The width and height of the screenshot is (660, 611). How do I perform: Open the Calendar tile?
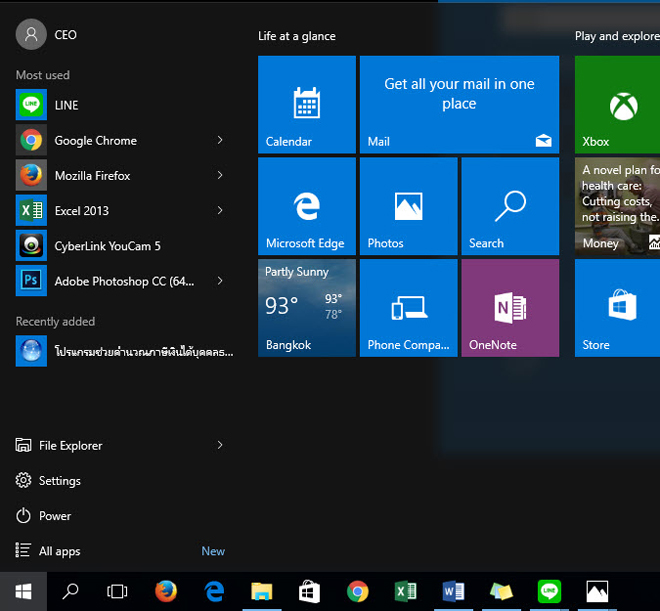coord(306,105)
